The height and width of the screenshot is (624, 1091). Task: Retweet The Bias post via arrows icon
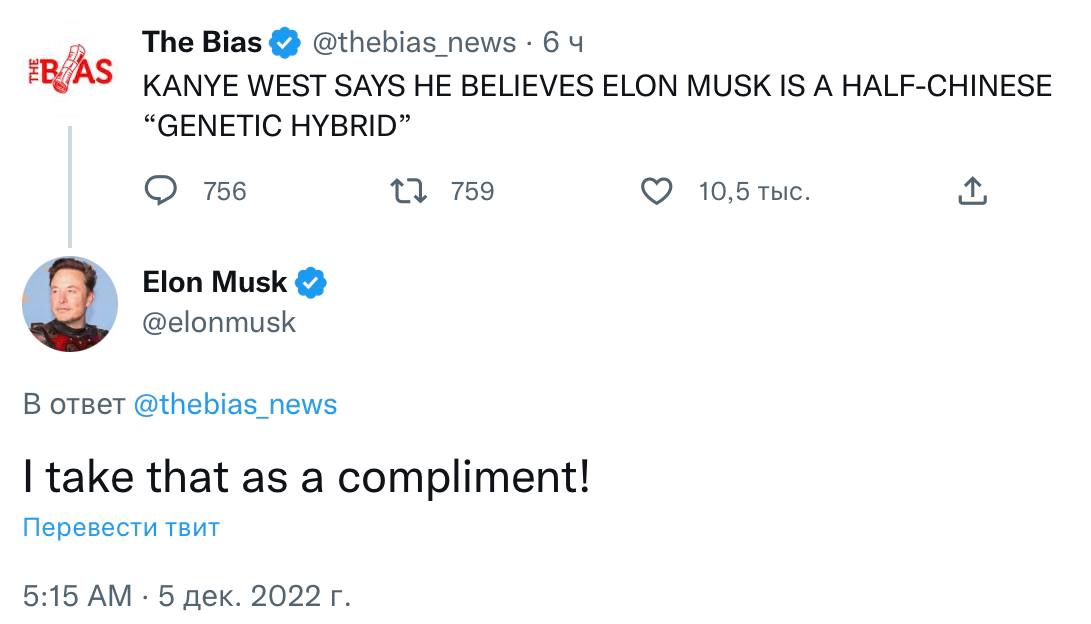[408, 191]
